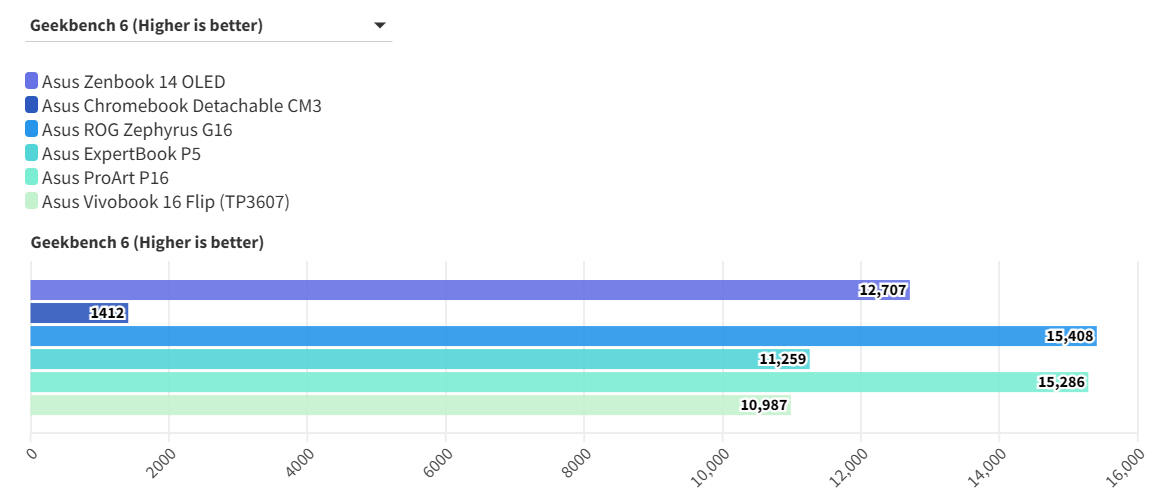Click the Asus Vivobook 16 Flip swatch

[x=32, y=202]
